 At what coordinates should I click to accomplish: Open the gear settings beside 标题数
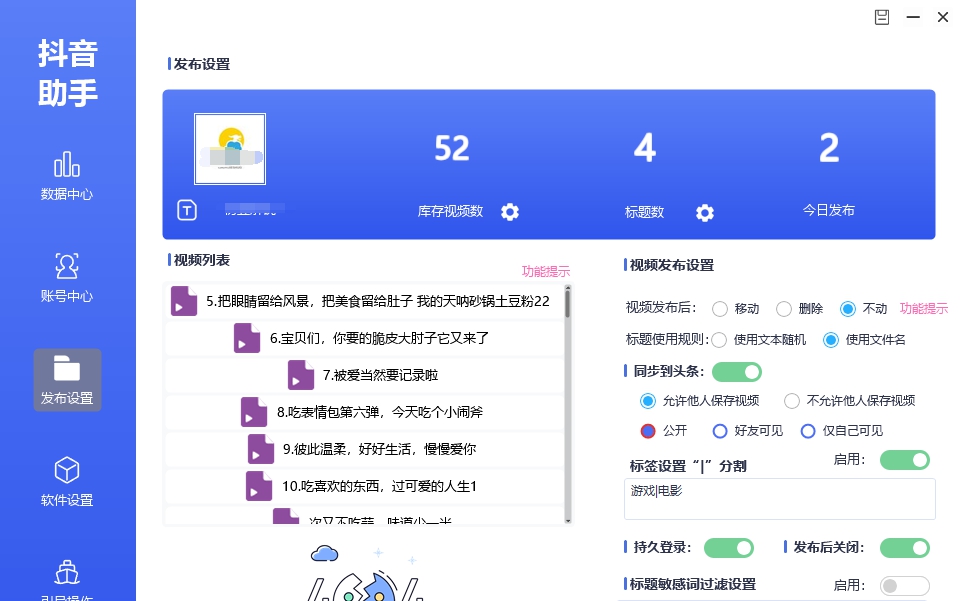[x=704, y=212]
